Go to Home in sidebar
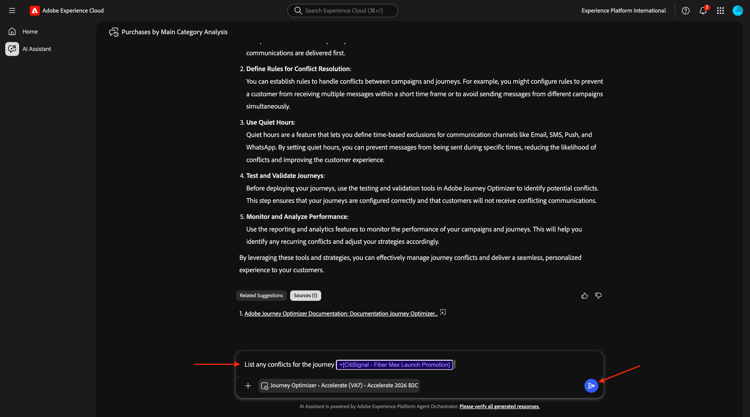750x417 pixels. pyautogui.click(x=30, y=32)
